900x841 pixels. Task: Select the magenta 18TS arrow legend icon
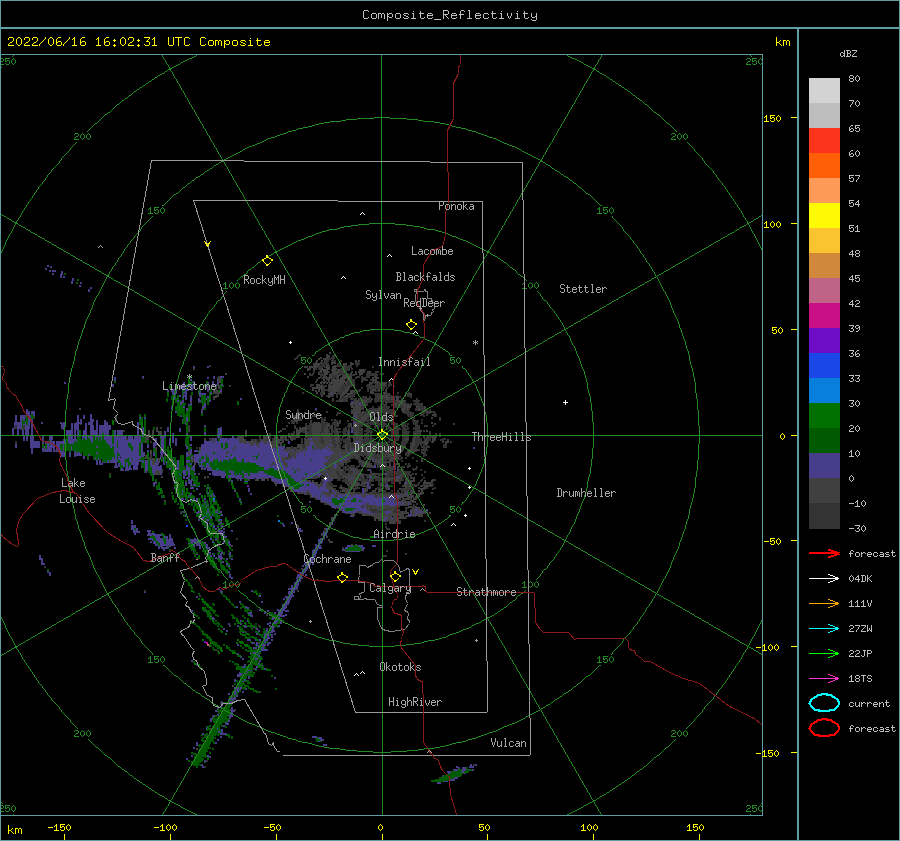824,679
